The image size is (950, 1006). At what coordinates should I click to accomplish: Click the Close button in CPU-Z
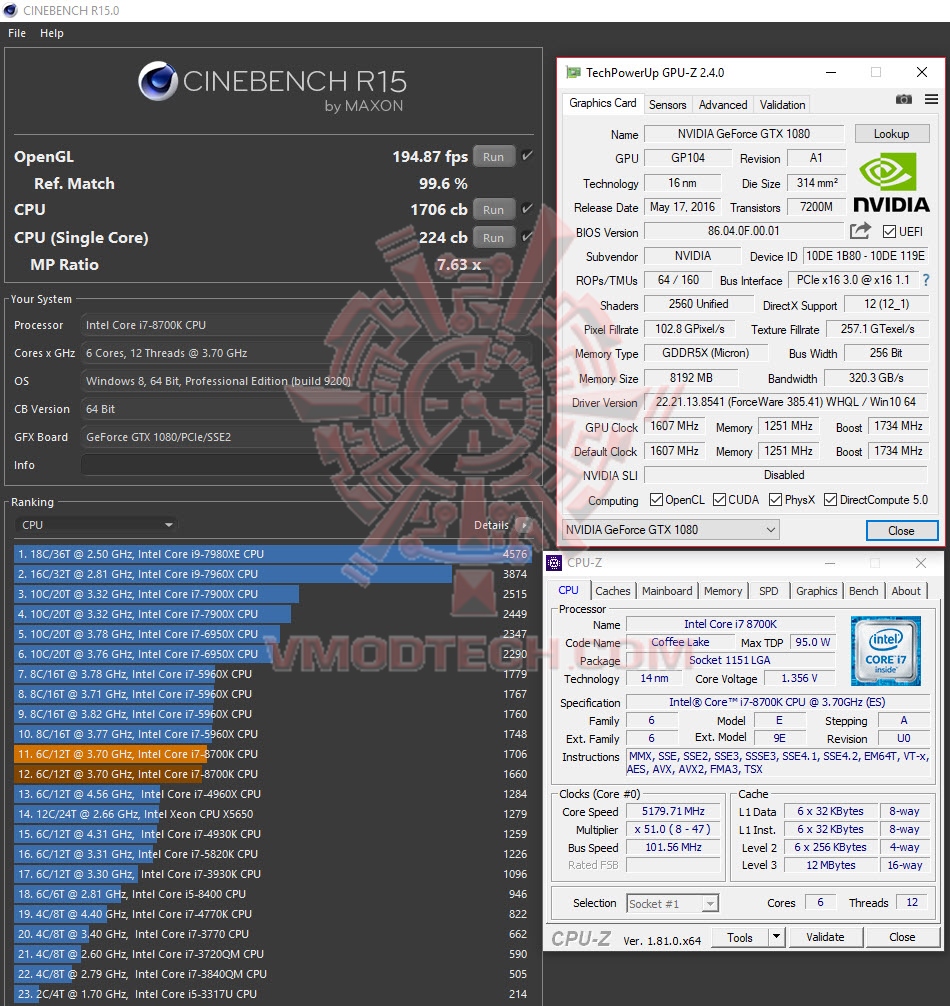tap(902, 937)
